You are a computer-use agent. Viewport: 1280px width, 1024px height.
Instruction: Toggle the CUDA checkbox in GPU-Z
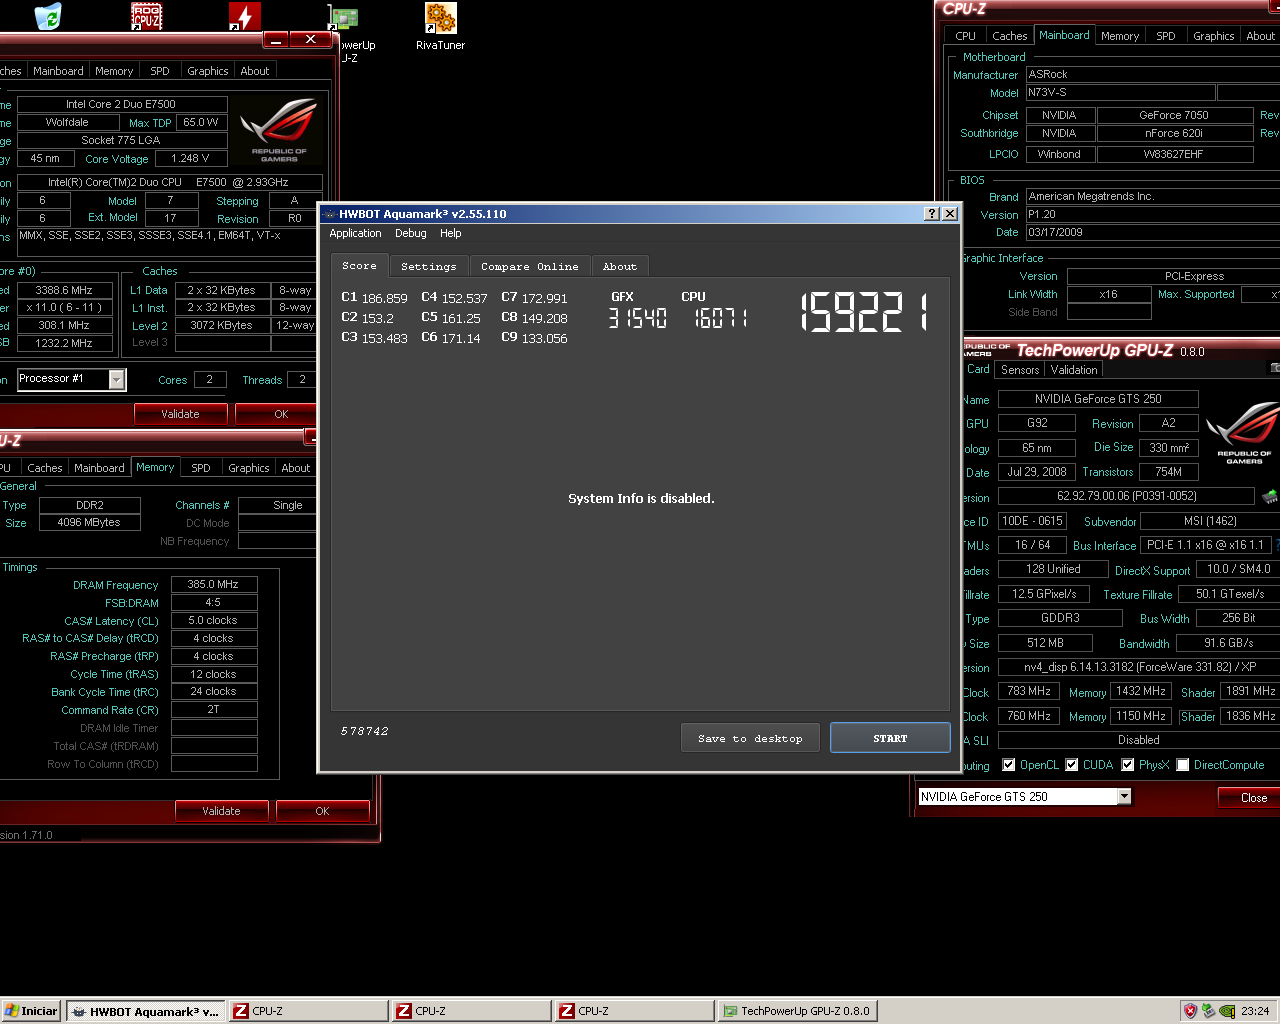pyautogui.click(x=1072, y=765)
